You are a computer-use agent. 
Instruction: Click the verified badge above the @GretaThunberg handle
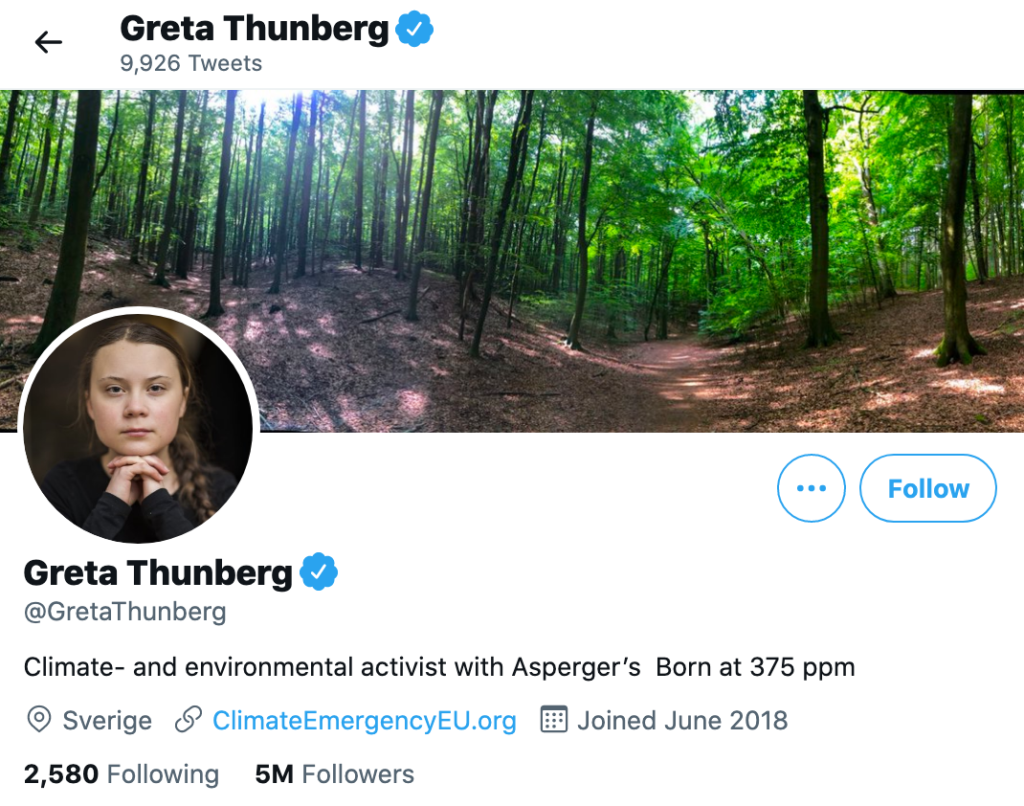(319, 572)
